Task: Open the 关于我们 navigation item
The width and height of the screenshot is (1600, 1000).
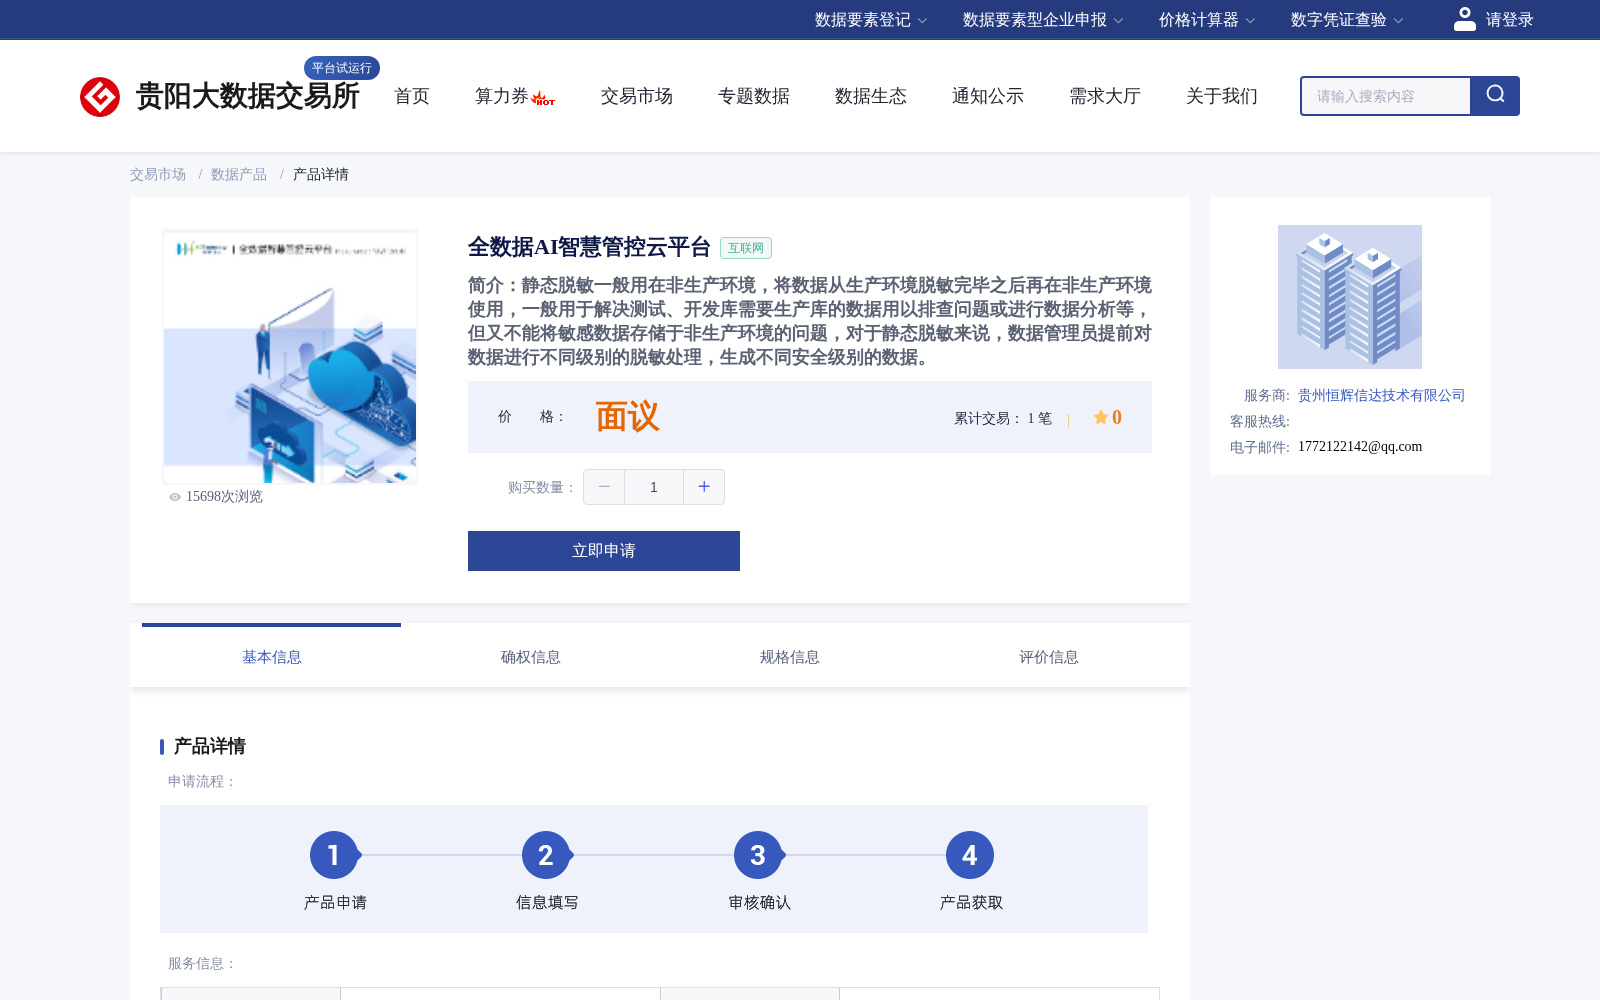Action: (x=1222, y=96)
